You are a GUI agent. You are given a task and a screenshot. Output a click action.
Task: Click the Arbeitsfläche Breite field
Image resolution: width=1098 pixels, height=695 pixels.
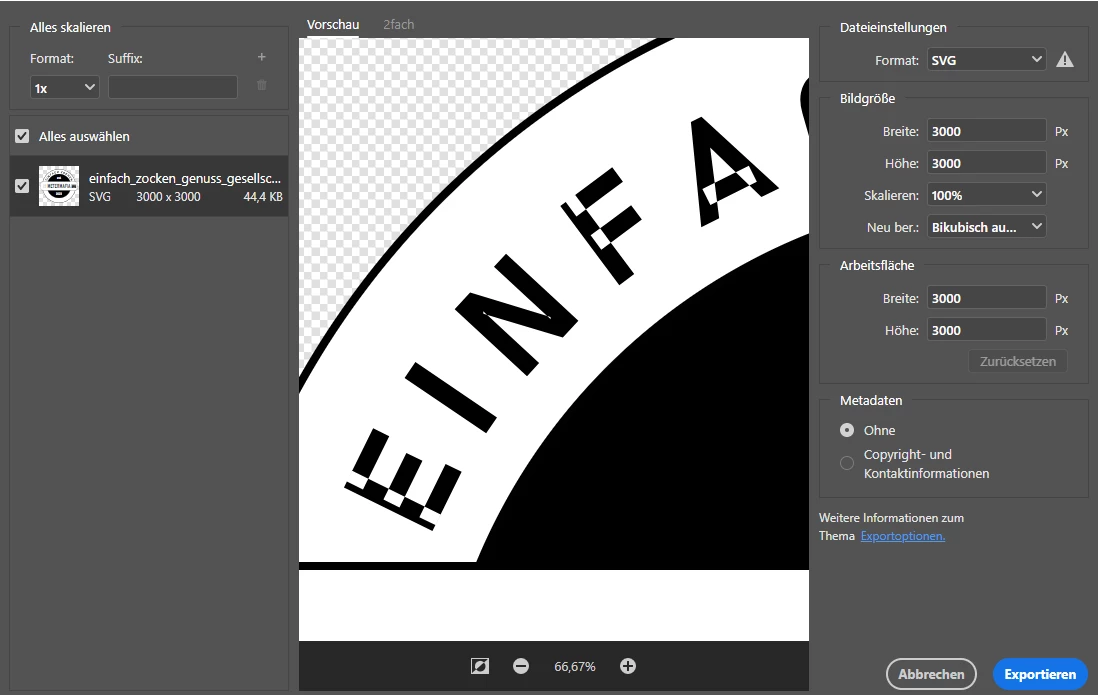pyautogui.click(x=986, y=298)
